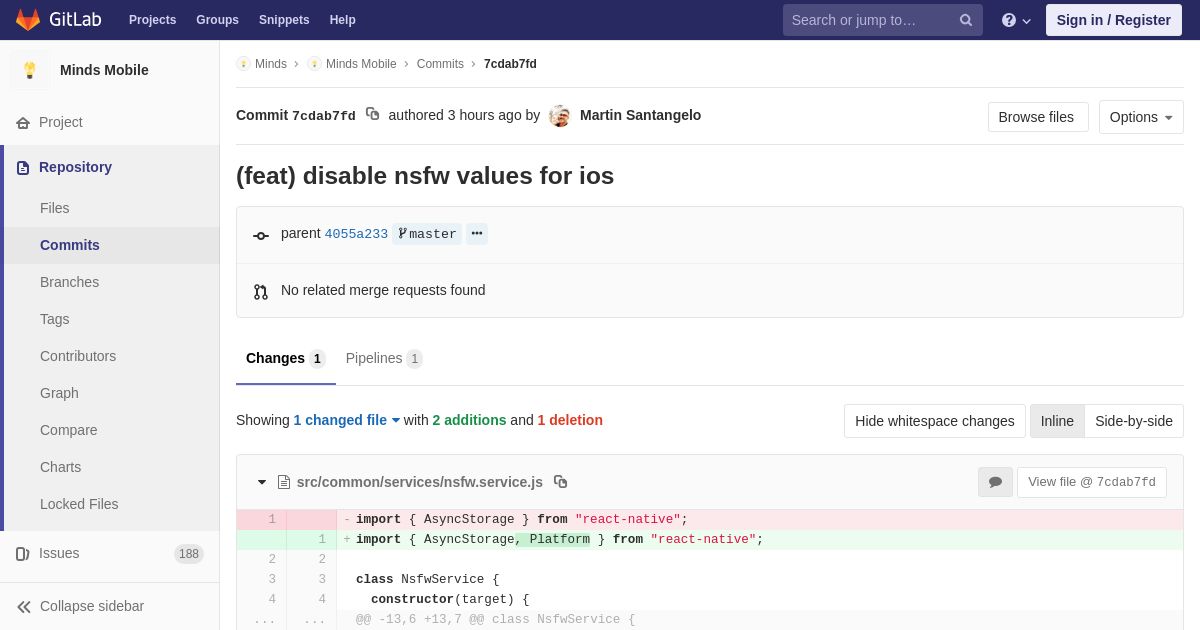Viewport: 1200px width, 630px height.
Task: Switch to Side-by-side diff view
Action: coord(1133,421)
